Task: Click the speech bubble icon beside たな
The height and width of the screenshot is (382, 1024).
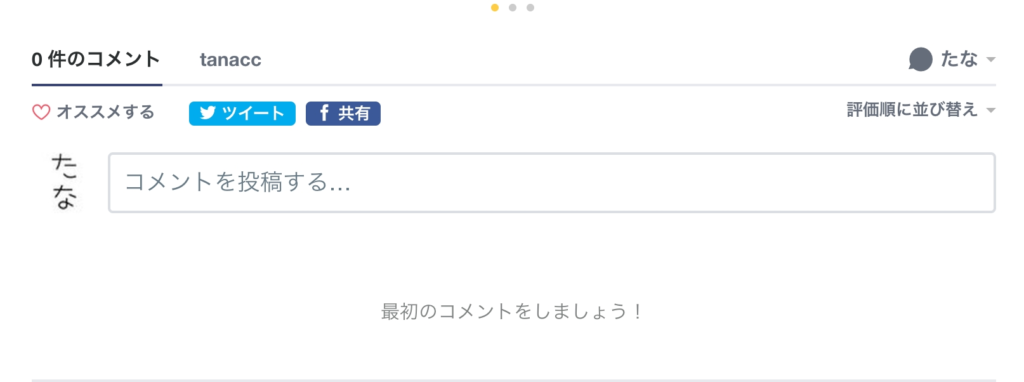Action: [920, 60]
